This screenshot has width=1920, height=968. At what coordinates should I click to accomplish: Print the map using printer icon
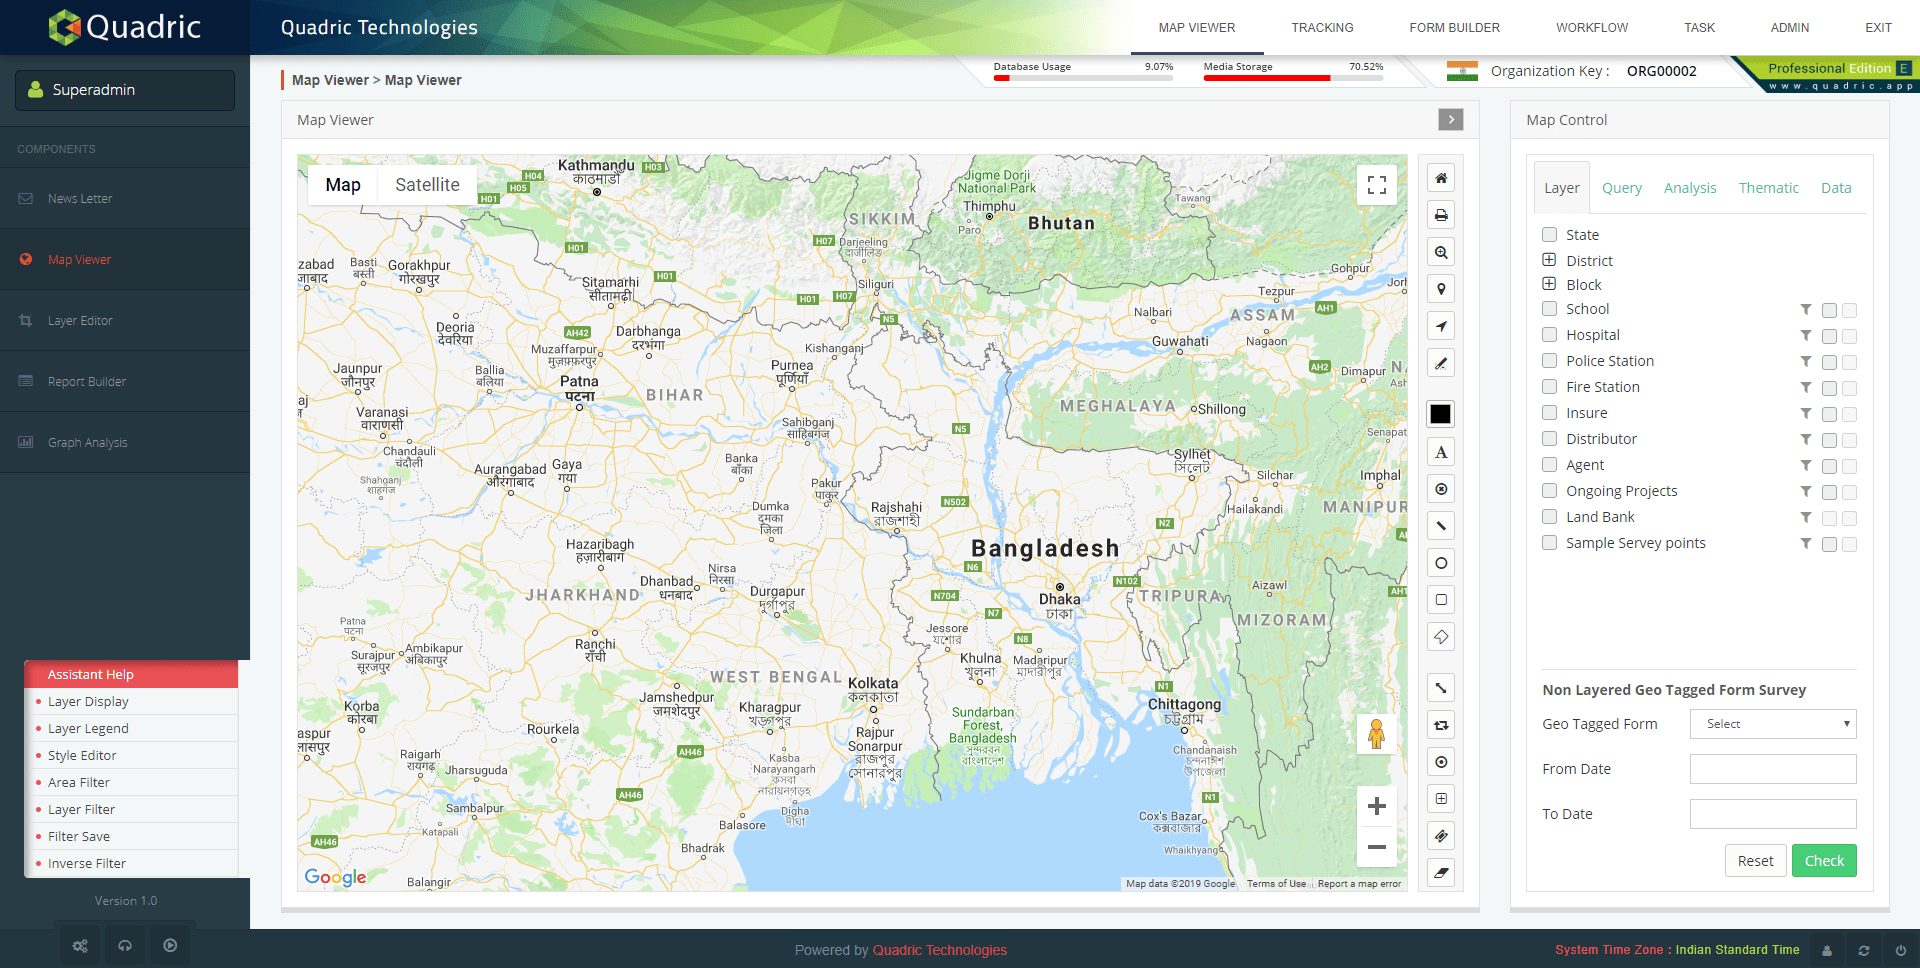tap(1441, 215)
